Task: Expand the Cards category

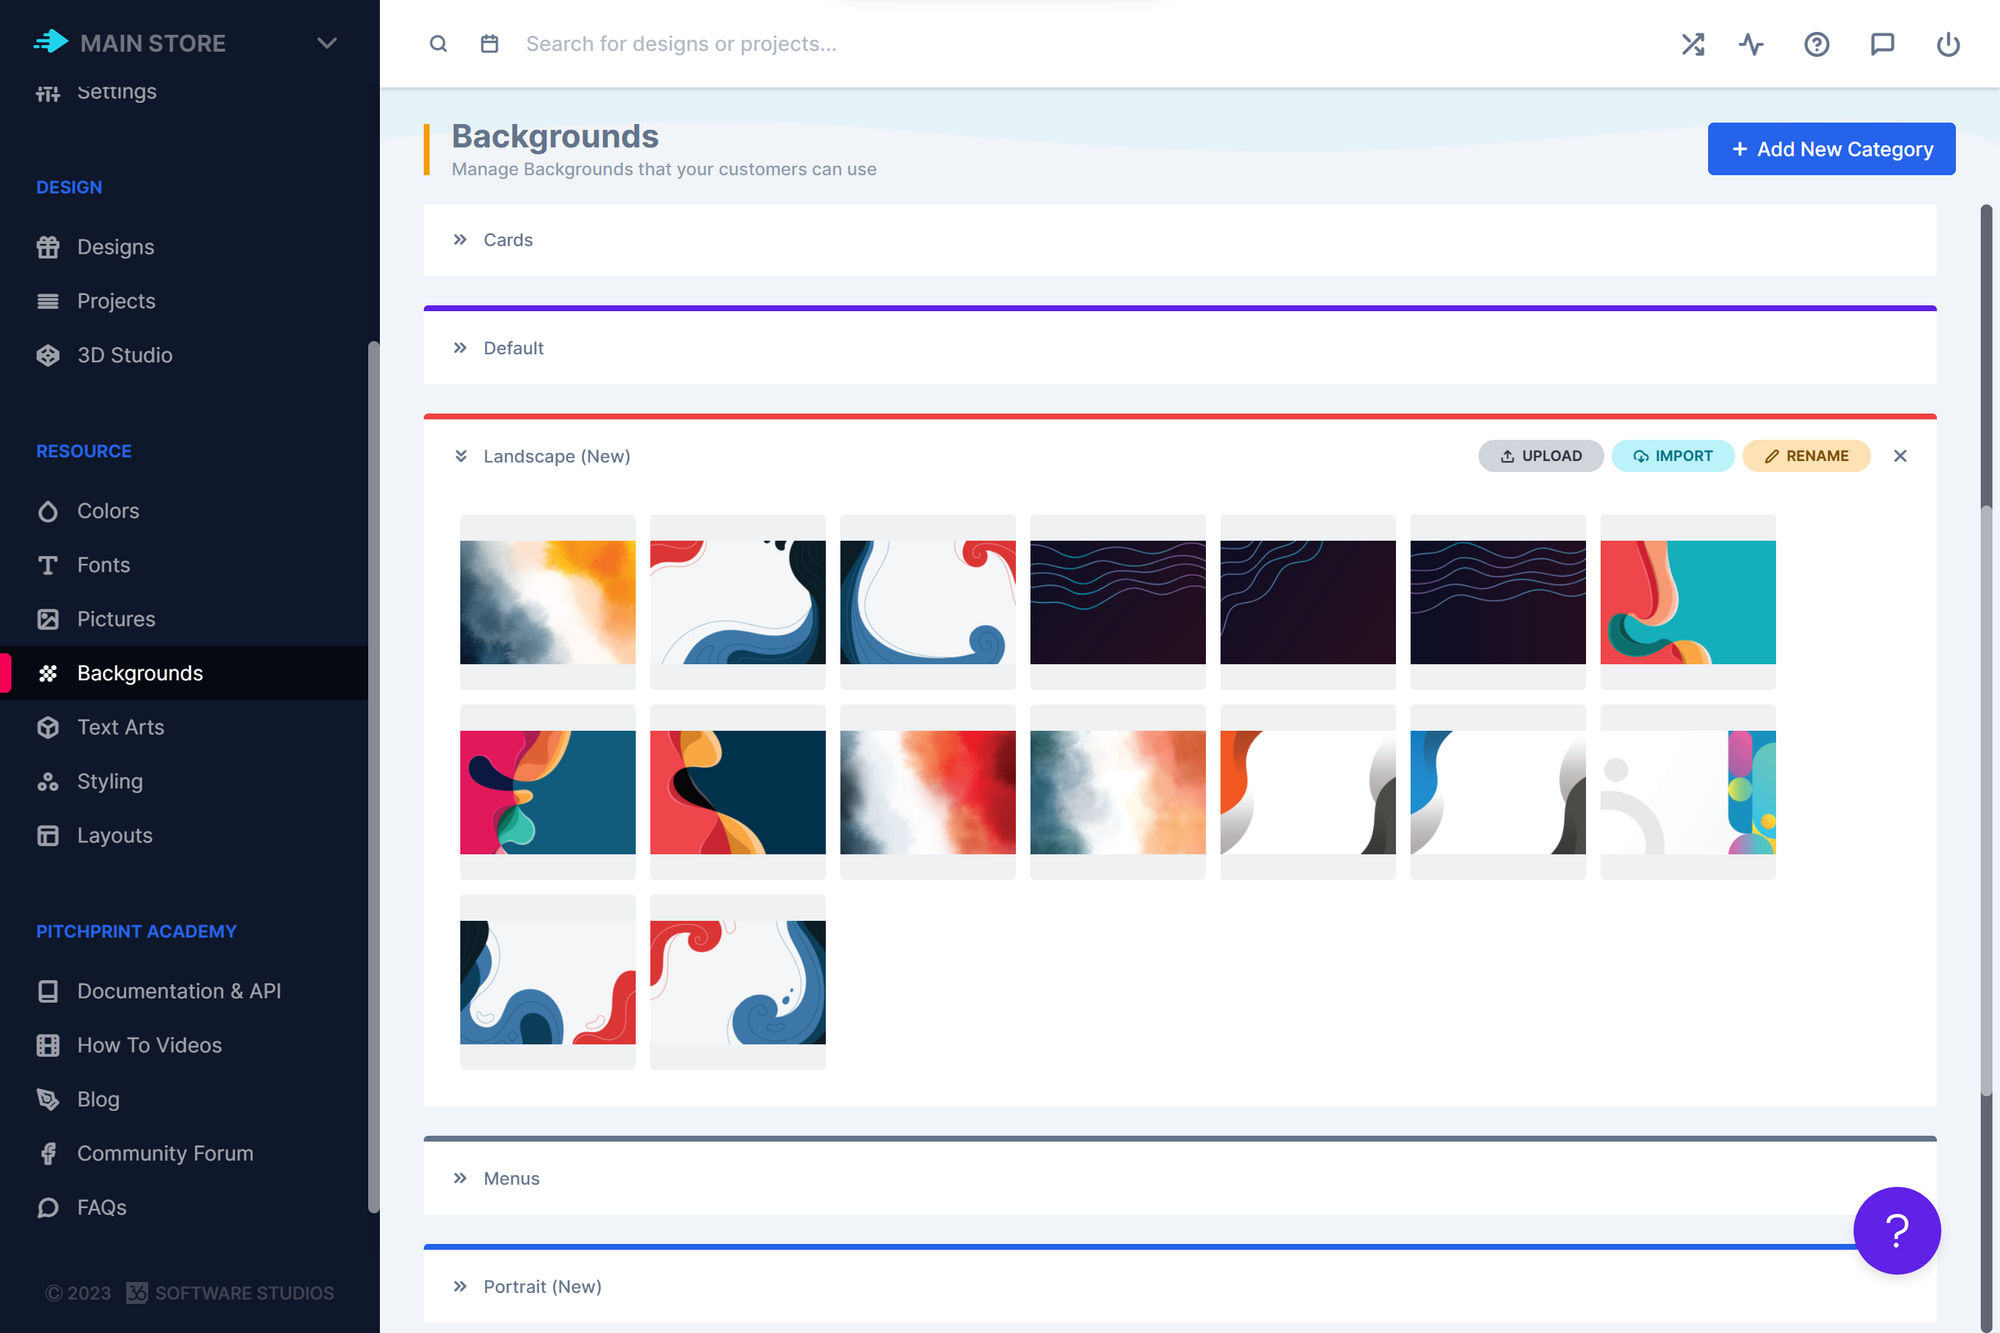Action: (x=460, y=240)
